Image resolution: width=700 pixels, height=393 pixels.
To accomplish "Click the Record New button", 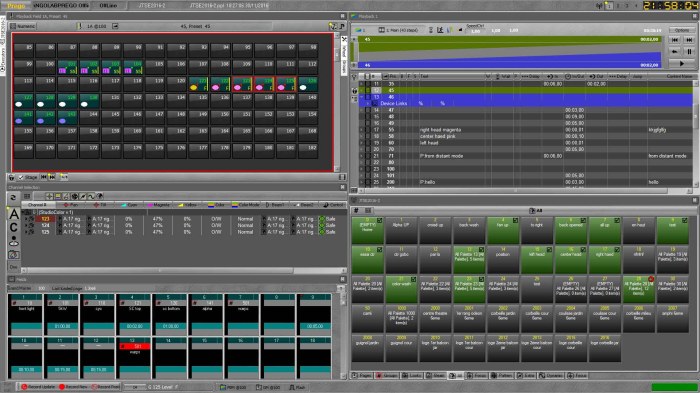I will point(73,387).
